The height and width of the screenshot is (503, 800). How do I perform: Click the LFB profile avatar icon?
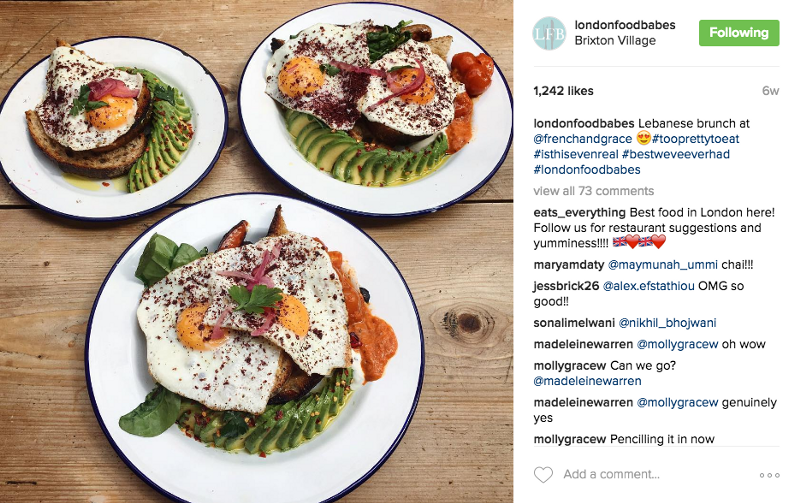coord(549,33)
